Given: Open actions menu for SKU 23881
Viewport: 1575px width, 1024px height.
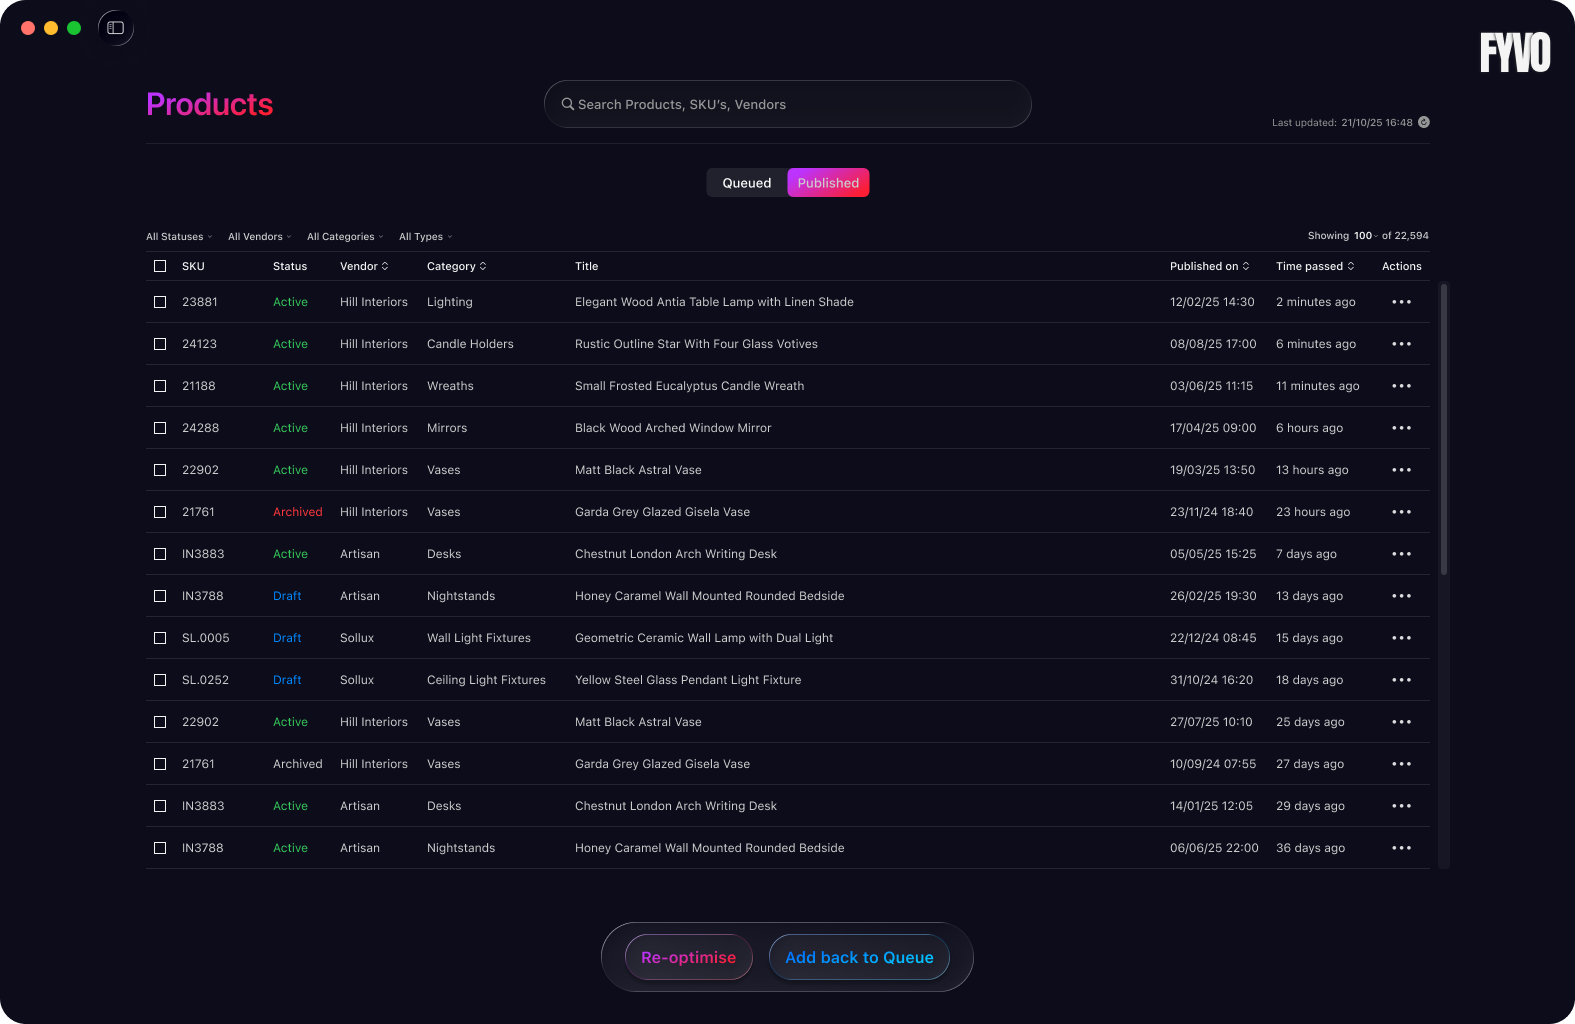Looking at the screenshot, I should coord(1401,302).
